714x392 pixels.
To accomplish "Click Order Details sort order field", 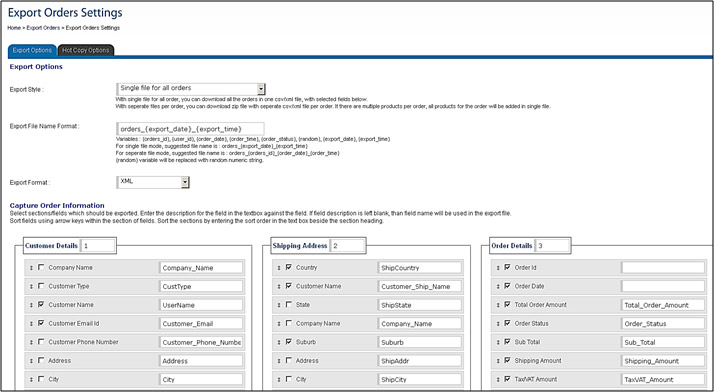I will point(552,246).
